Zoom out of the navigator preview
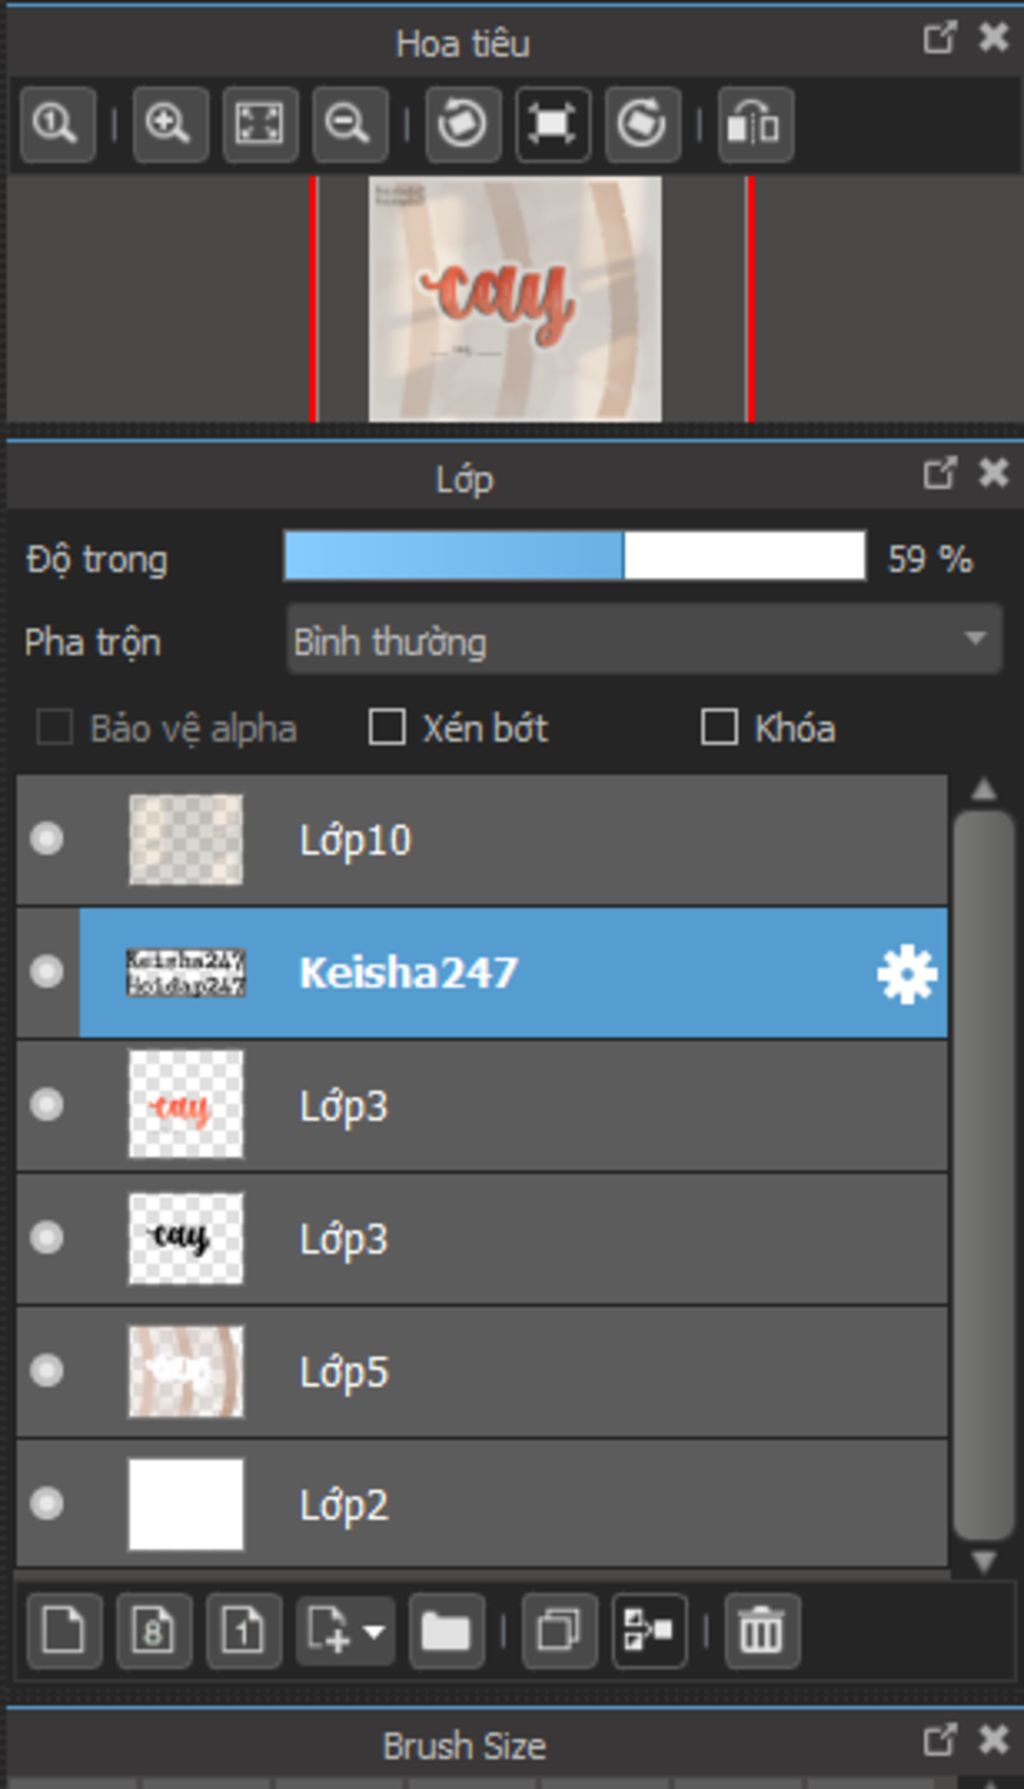 [349, 124]
